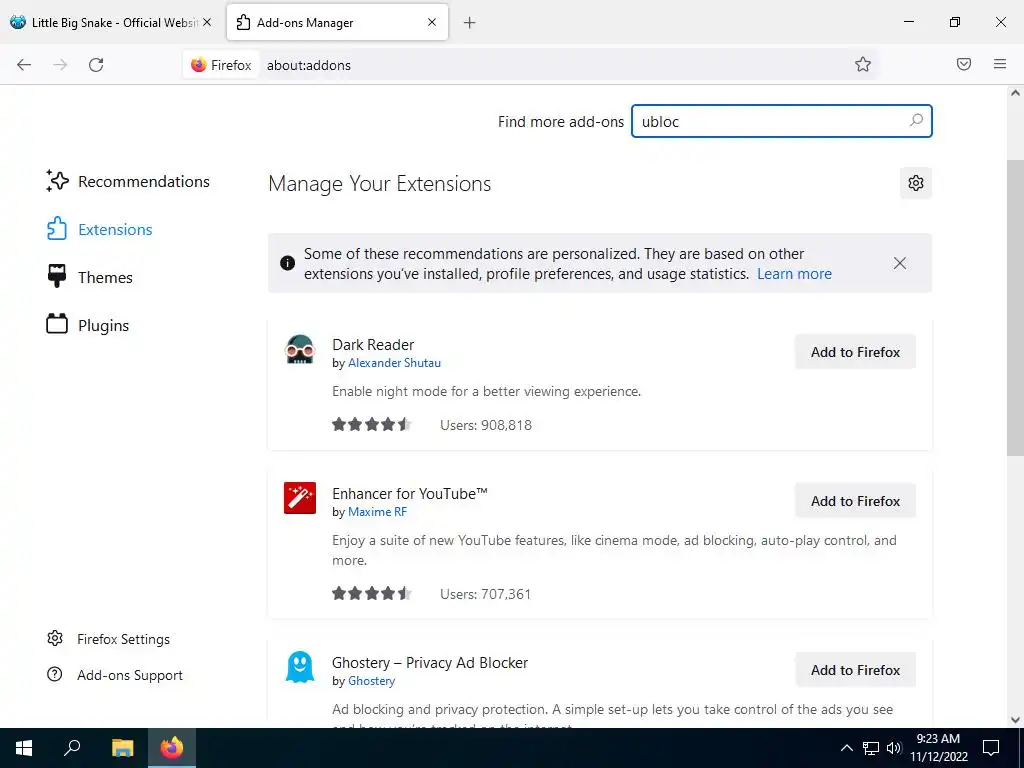Open the Maxime RF author link
This screenshot has height=768, width=1024.
377,512
